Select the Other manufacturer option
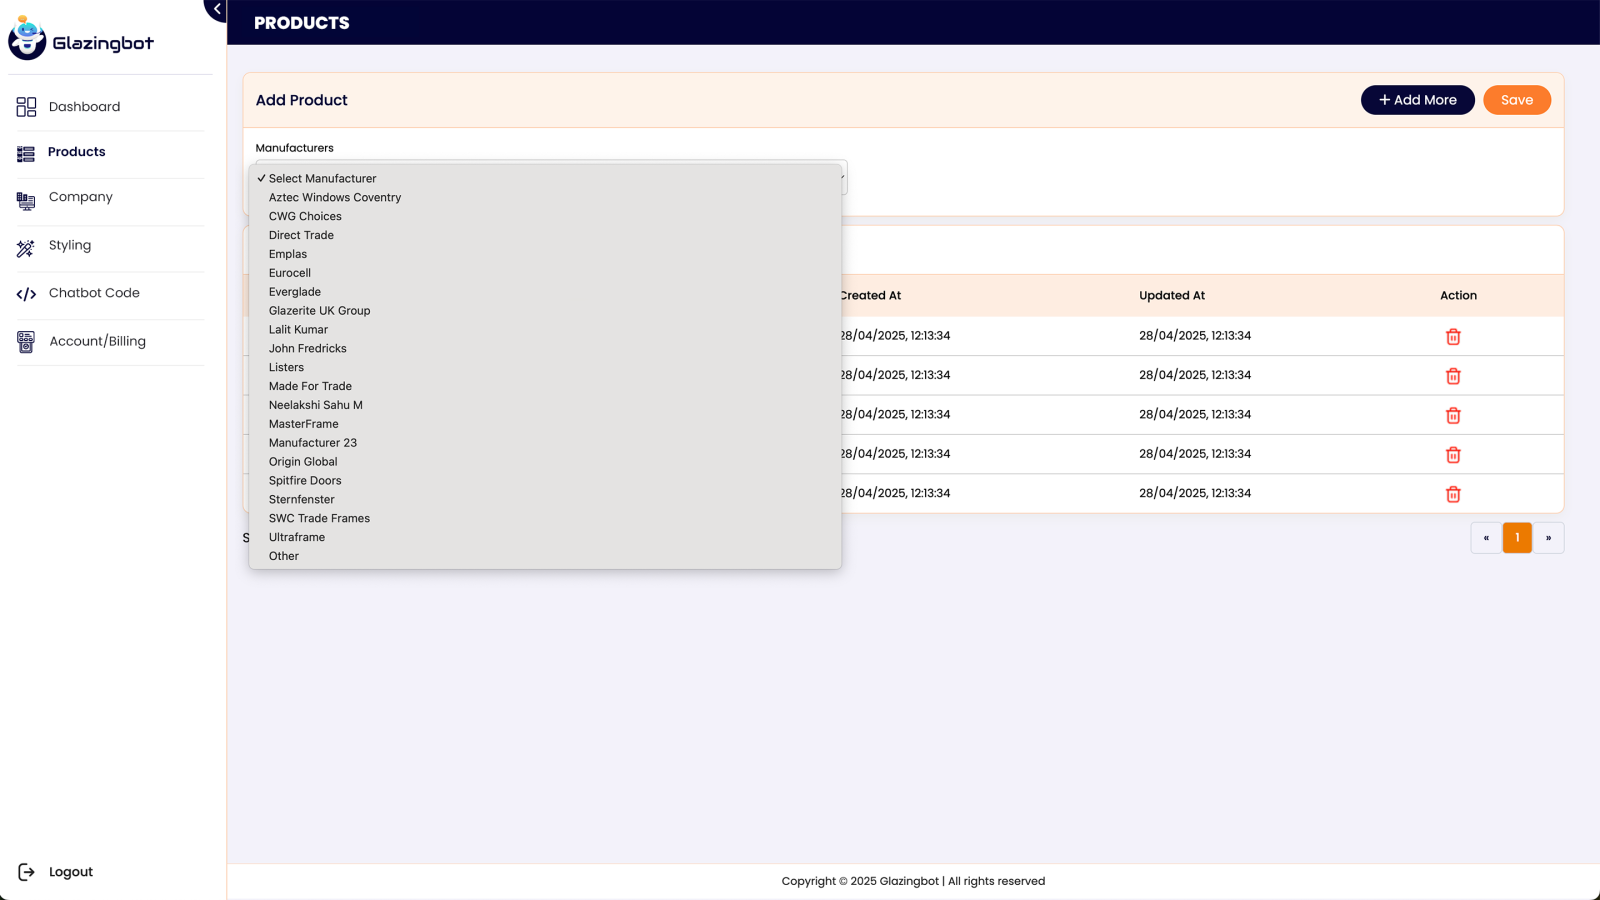The height and width of the screenshot is (900, 1600). (x=284, y=556)
